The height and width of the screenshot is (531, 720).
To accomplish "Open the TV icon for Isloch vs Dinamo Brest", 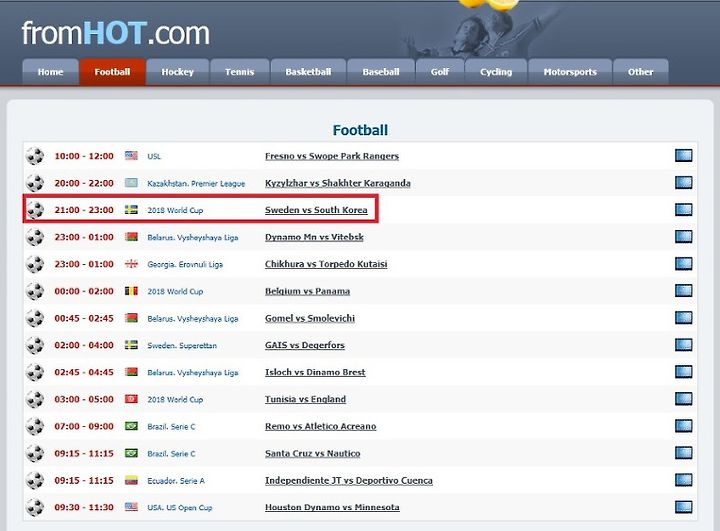I will click(684, 372).
